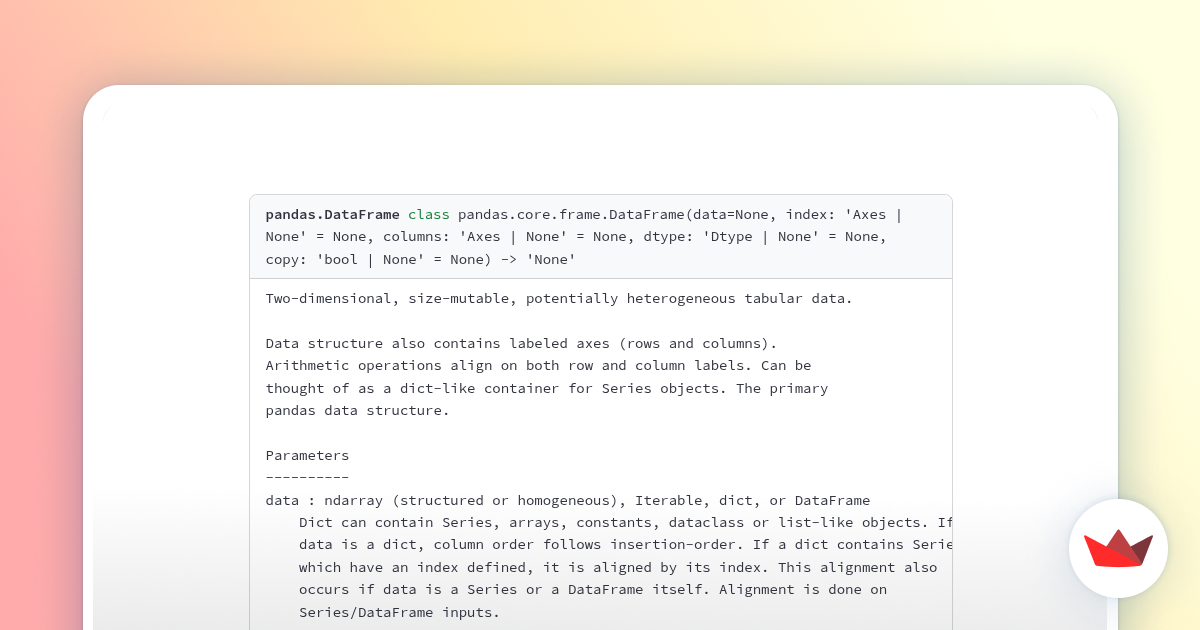Click the 'which have an index defined' line
This screenshot has height=630, width=1200.
click(617, 567)
